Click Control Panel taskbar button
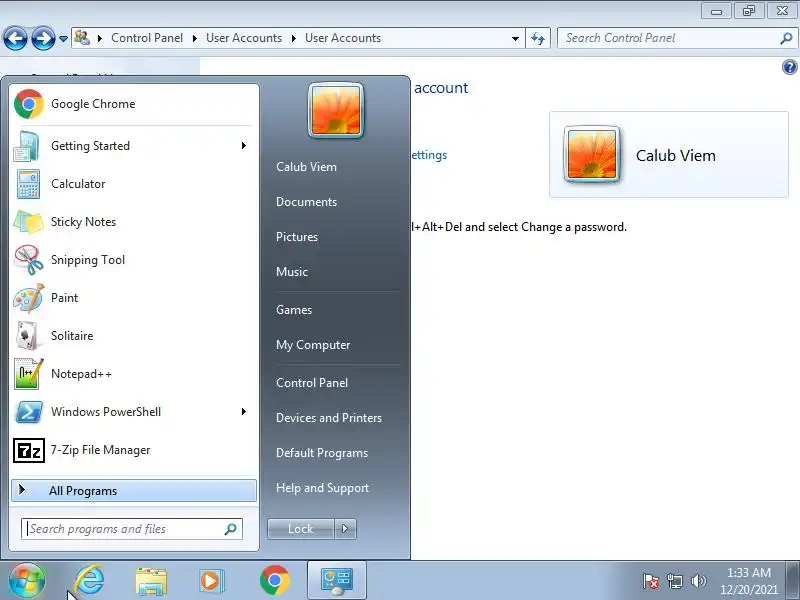 [337, 581]
